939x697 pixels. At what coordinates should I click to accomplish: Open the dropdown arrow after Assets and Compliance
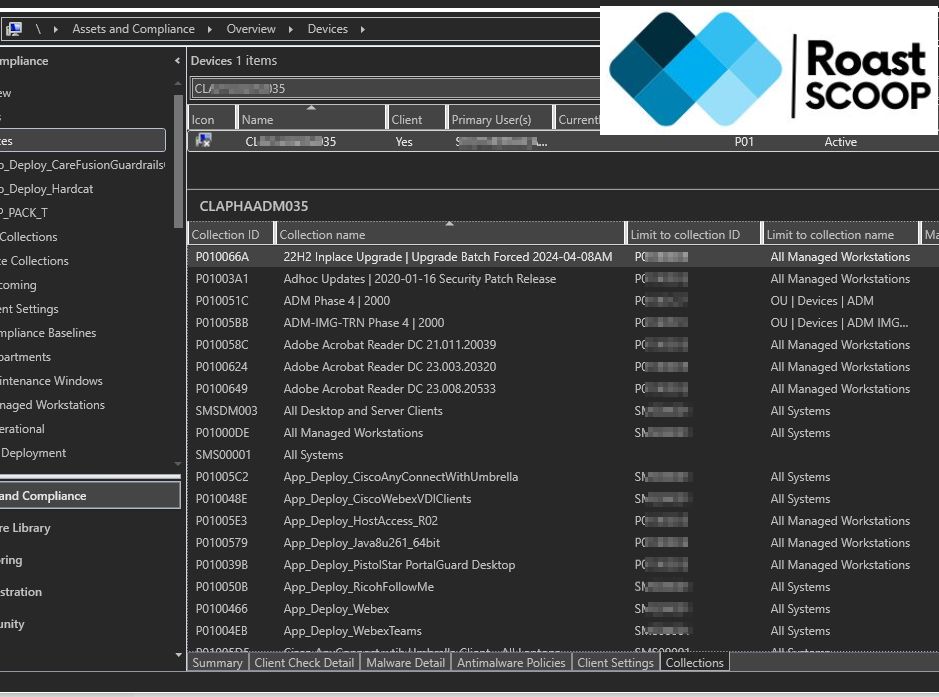pos(210,29)
